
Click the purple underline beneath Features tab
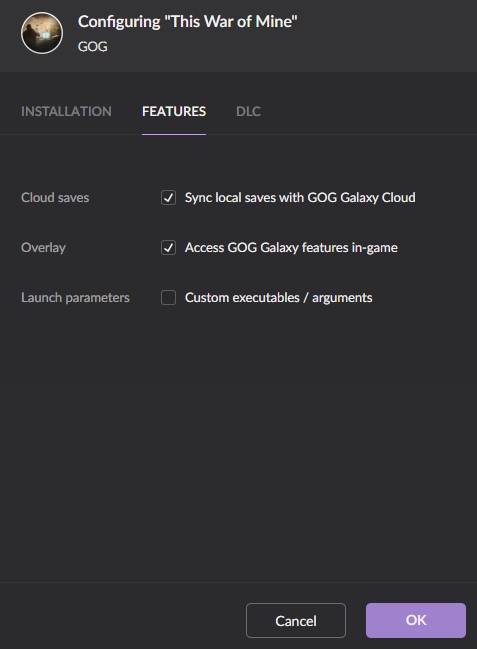[174, 134]
